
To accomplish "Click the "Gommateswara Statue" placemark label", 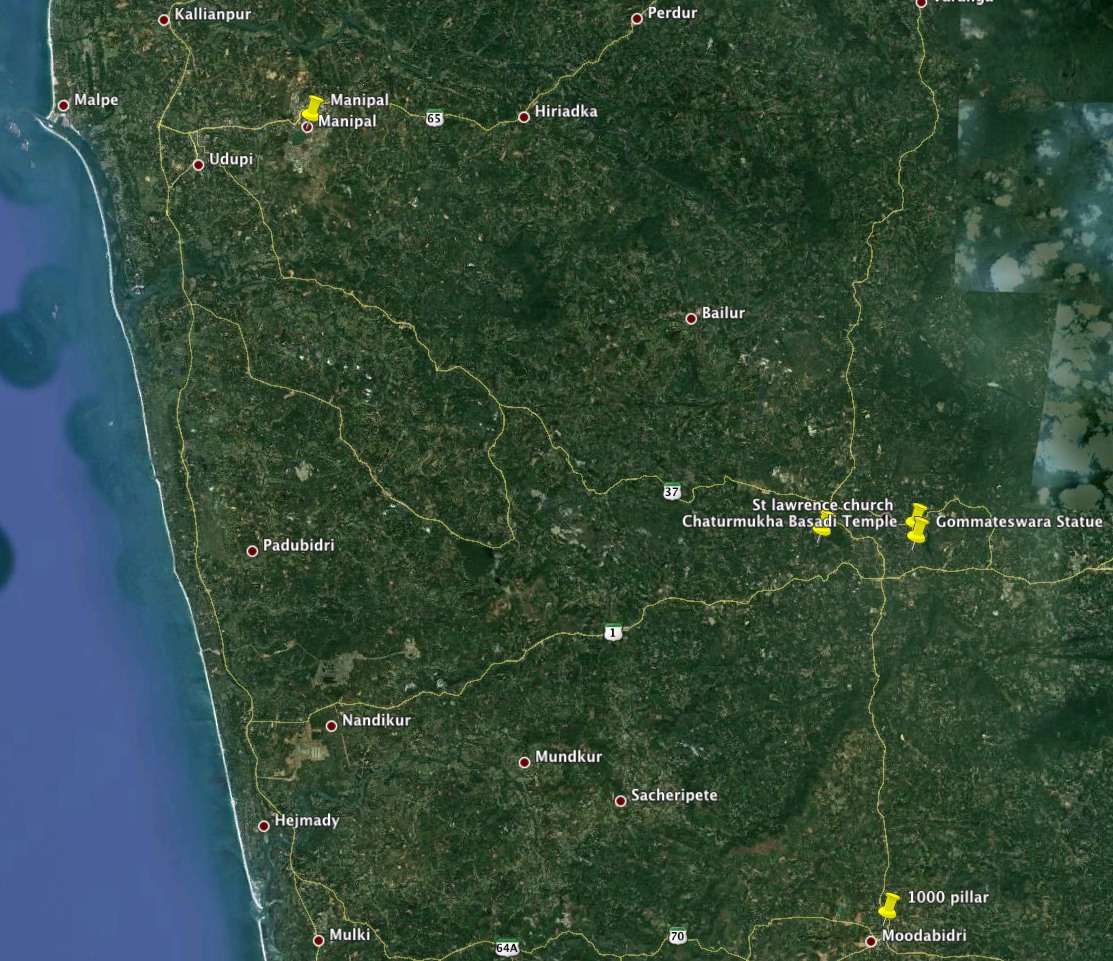I will [x=1019, y=522].
